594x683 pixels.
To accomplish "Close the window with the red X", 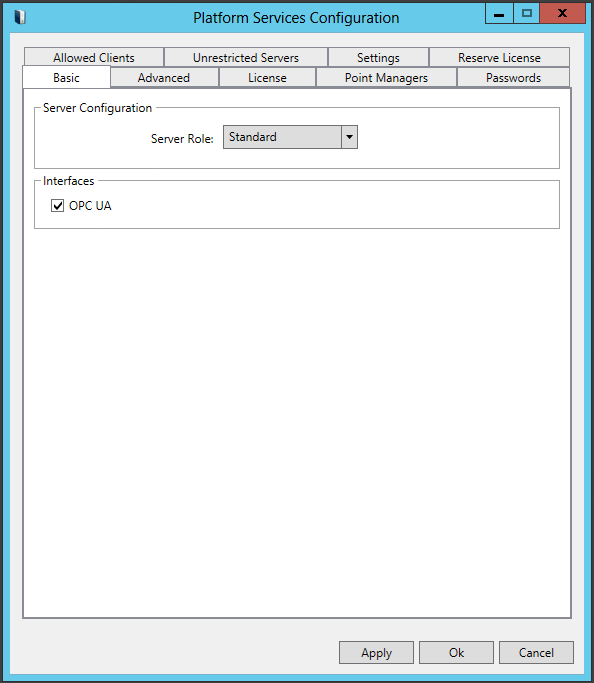I will tap(562, 14).
